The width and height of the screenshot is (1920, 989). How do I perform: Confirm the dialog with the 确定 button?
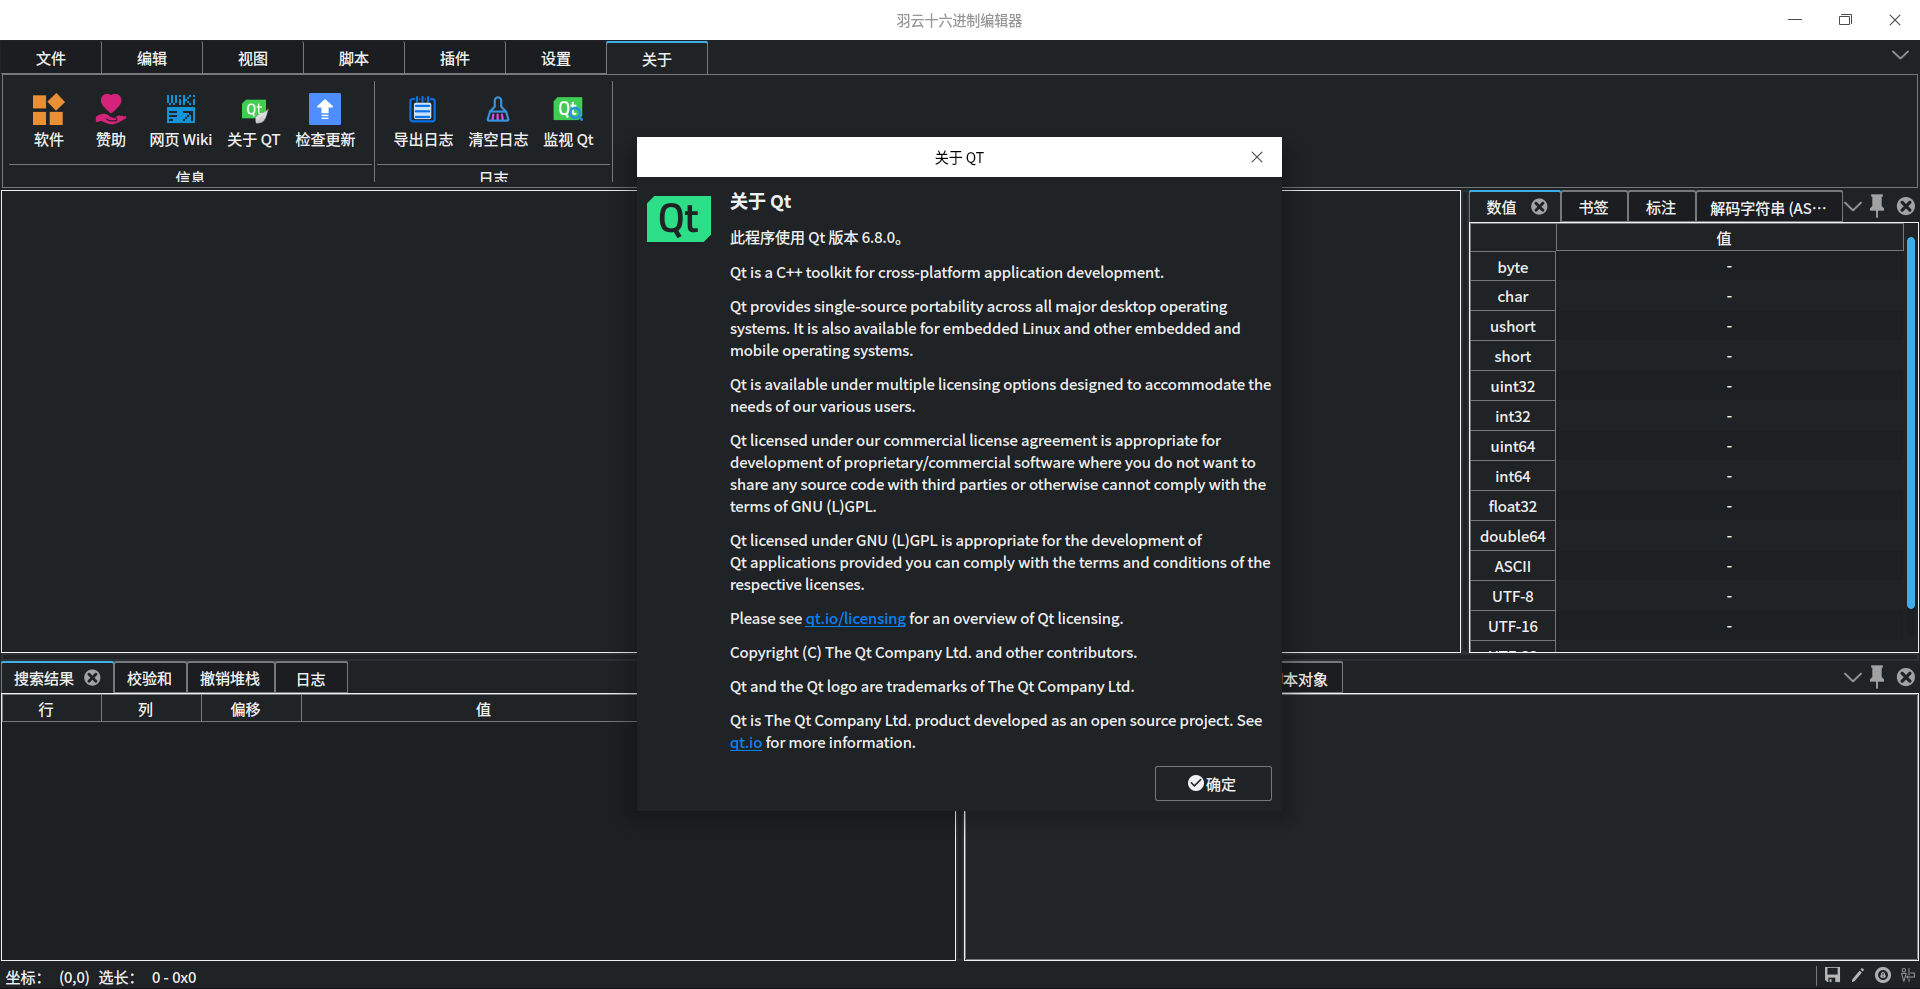pos(1213,784)
